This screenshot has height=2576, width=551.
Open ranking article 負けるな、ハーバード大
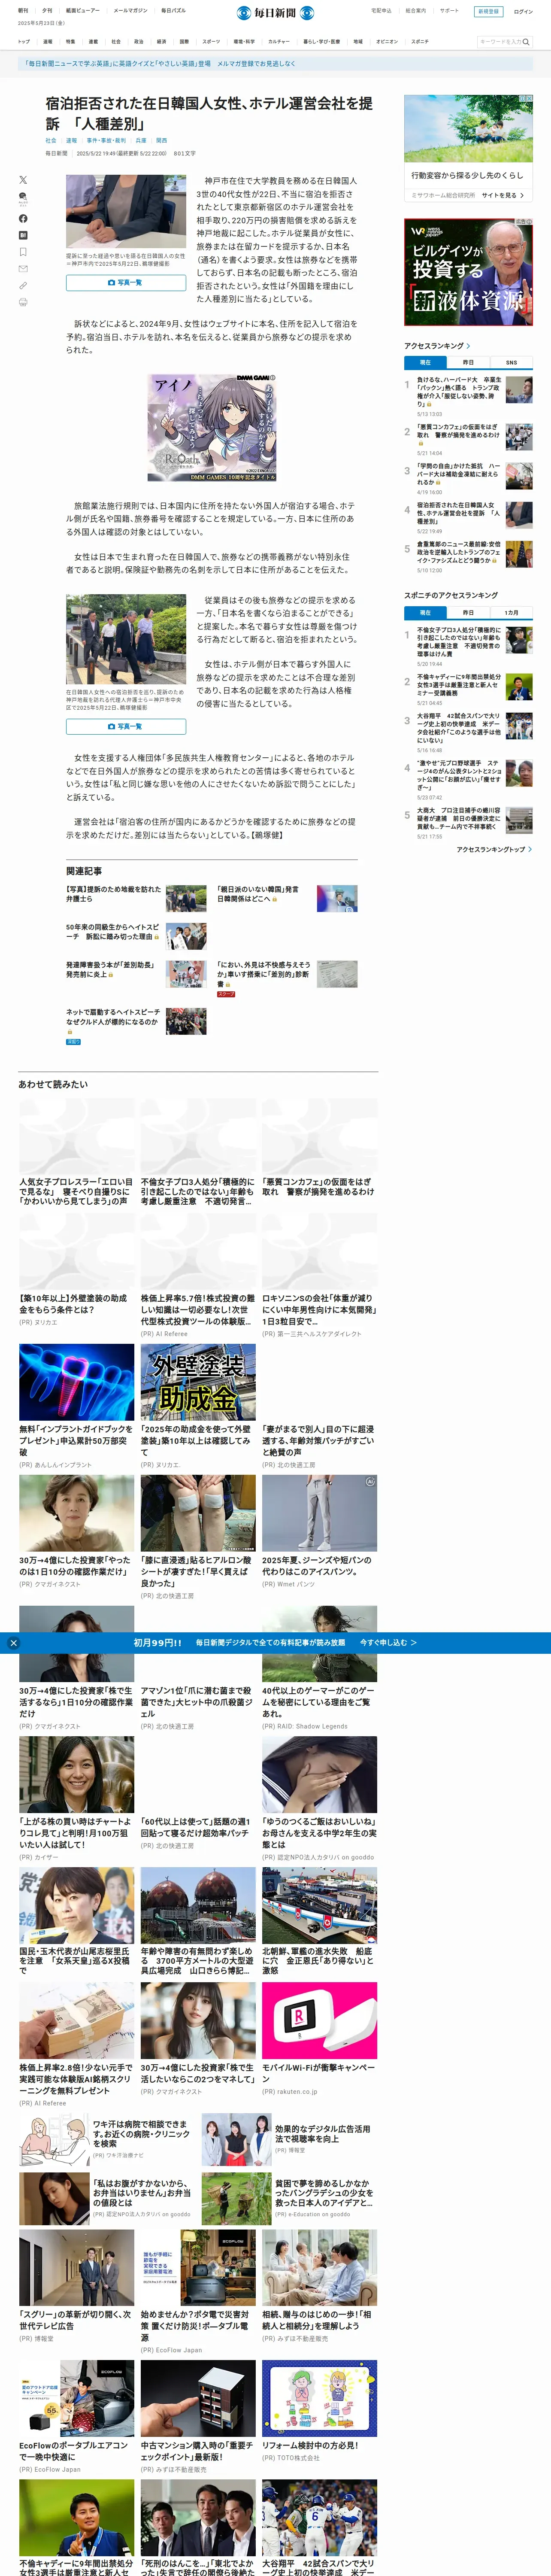pos(459,391)
